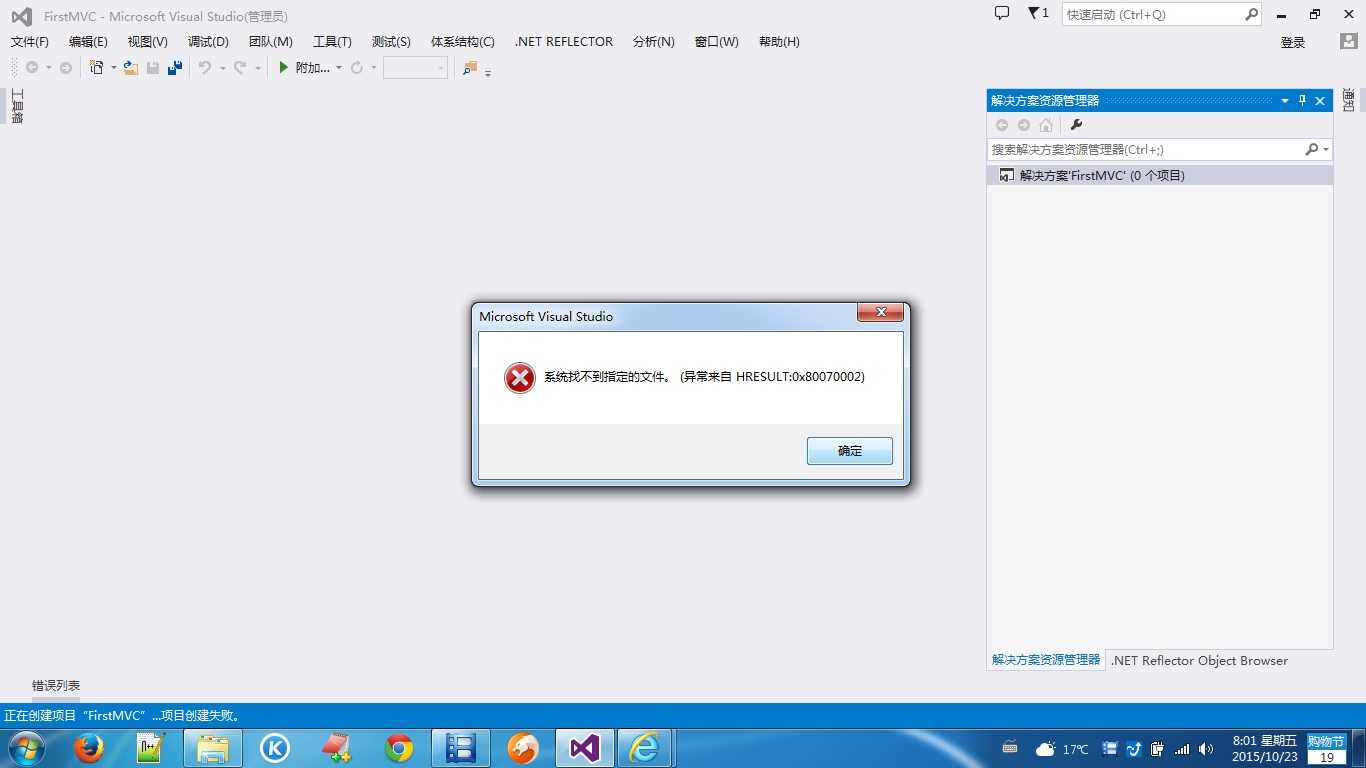Expand the navigate backward history dropdown

[48, 68]
